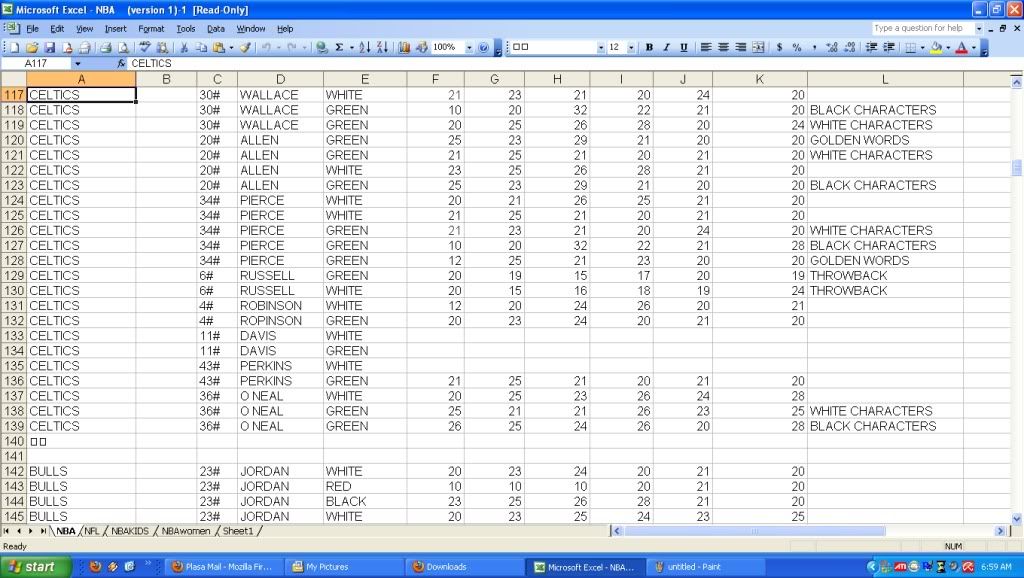This screenshot has height=578, width=1024.
Task: Open Font Color palette dropdown arrow
Action: point(974,47)
